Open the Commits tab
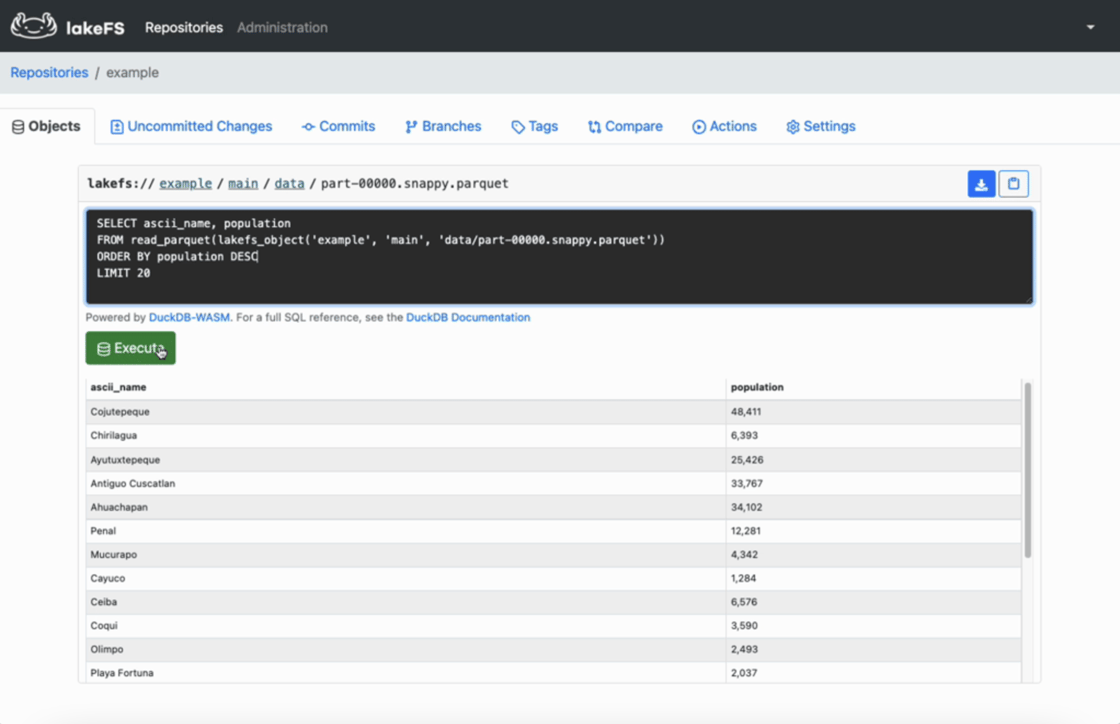The height and width of the screenshot is (724, 1120). [339, 126]
